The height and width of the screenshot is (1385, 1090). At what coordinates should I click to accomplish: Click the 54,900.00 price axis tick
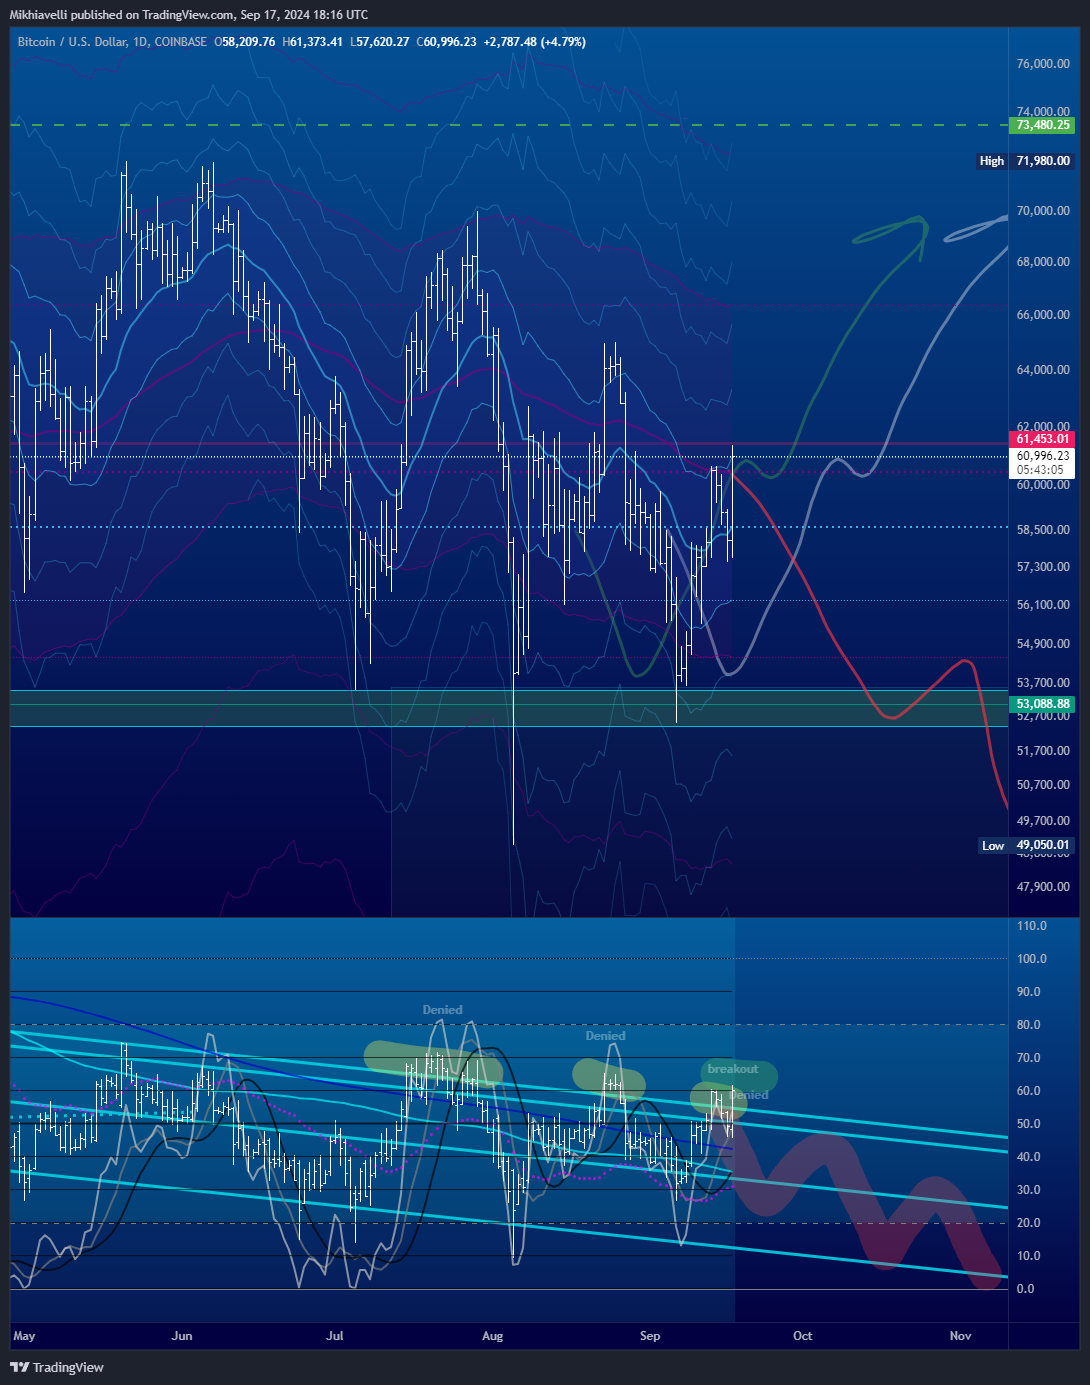pyautogui.click(x=1043, y=644)
